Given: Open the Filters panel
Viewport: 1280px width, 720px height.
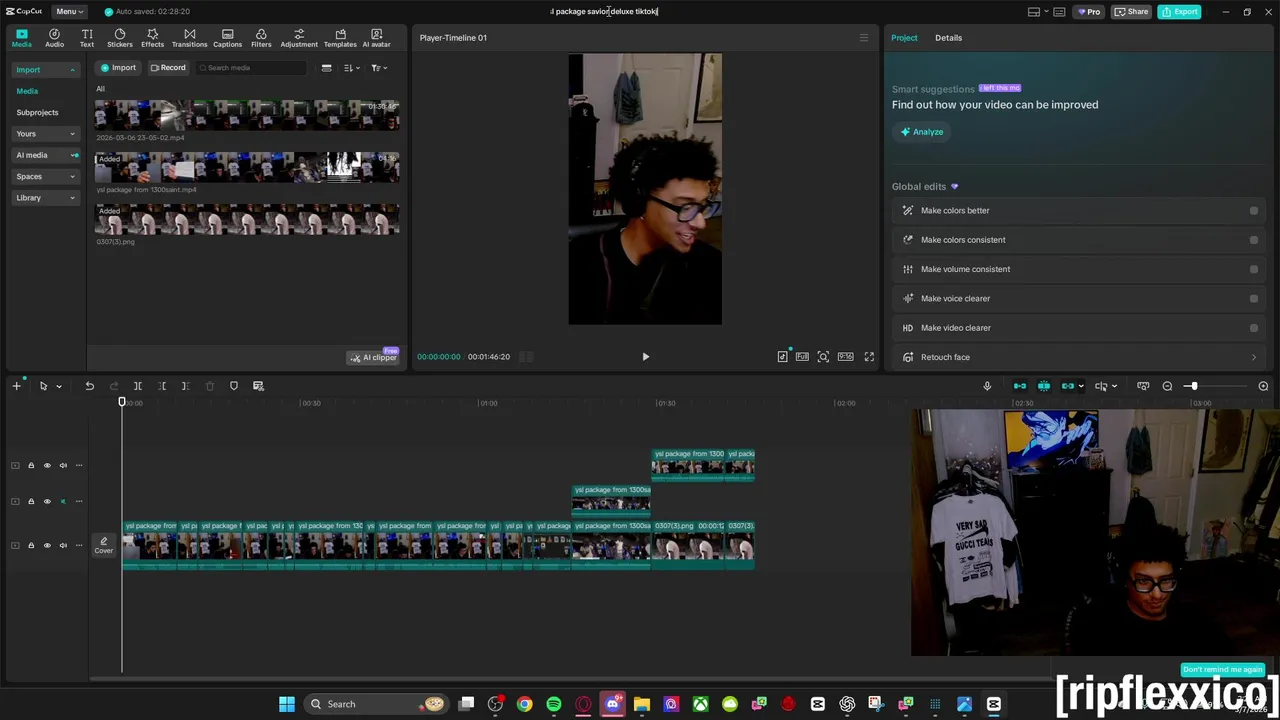Looking at the screenshot, I should pyautogui.click(x=261, y=38).
